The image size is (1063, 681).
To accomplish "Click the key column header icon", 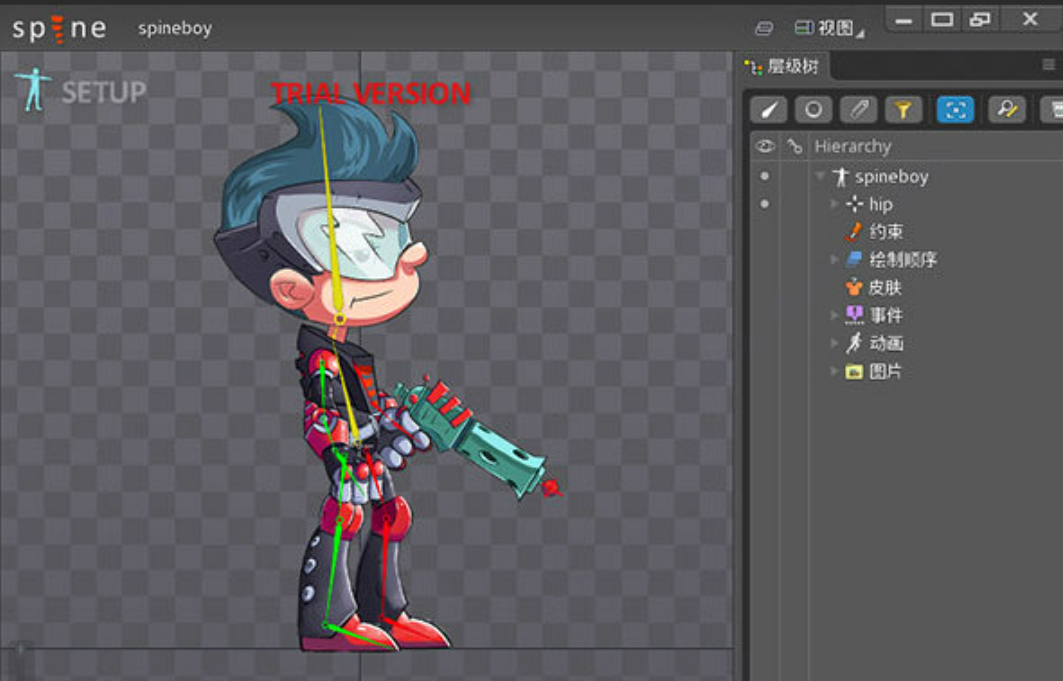I will 794,146.
